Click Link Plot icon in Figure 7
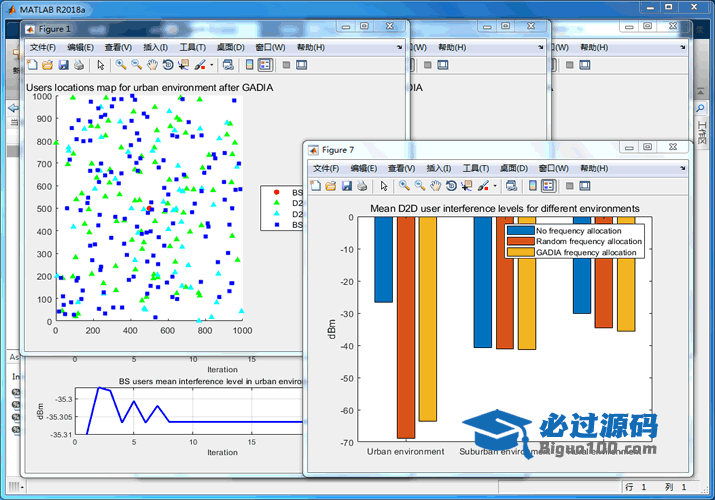This screenshot has width=715, height=500. pyautogui.click(x=511, y=186)
